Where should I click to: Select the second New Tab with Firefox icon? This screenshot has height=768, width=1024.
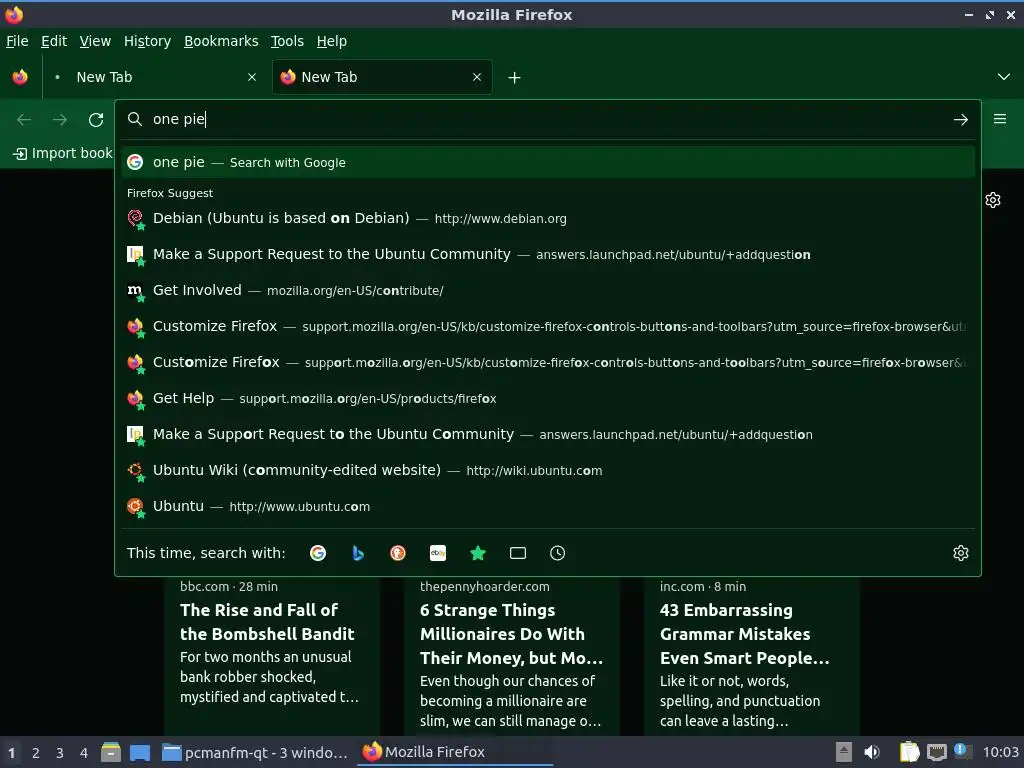382,77
